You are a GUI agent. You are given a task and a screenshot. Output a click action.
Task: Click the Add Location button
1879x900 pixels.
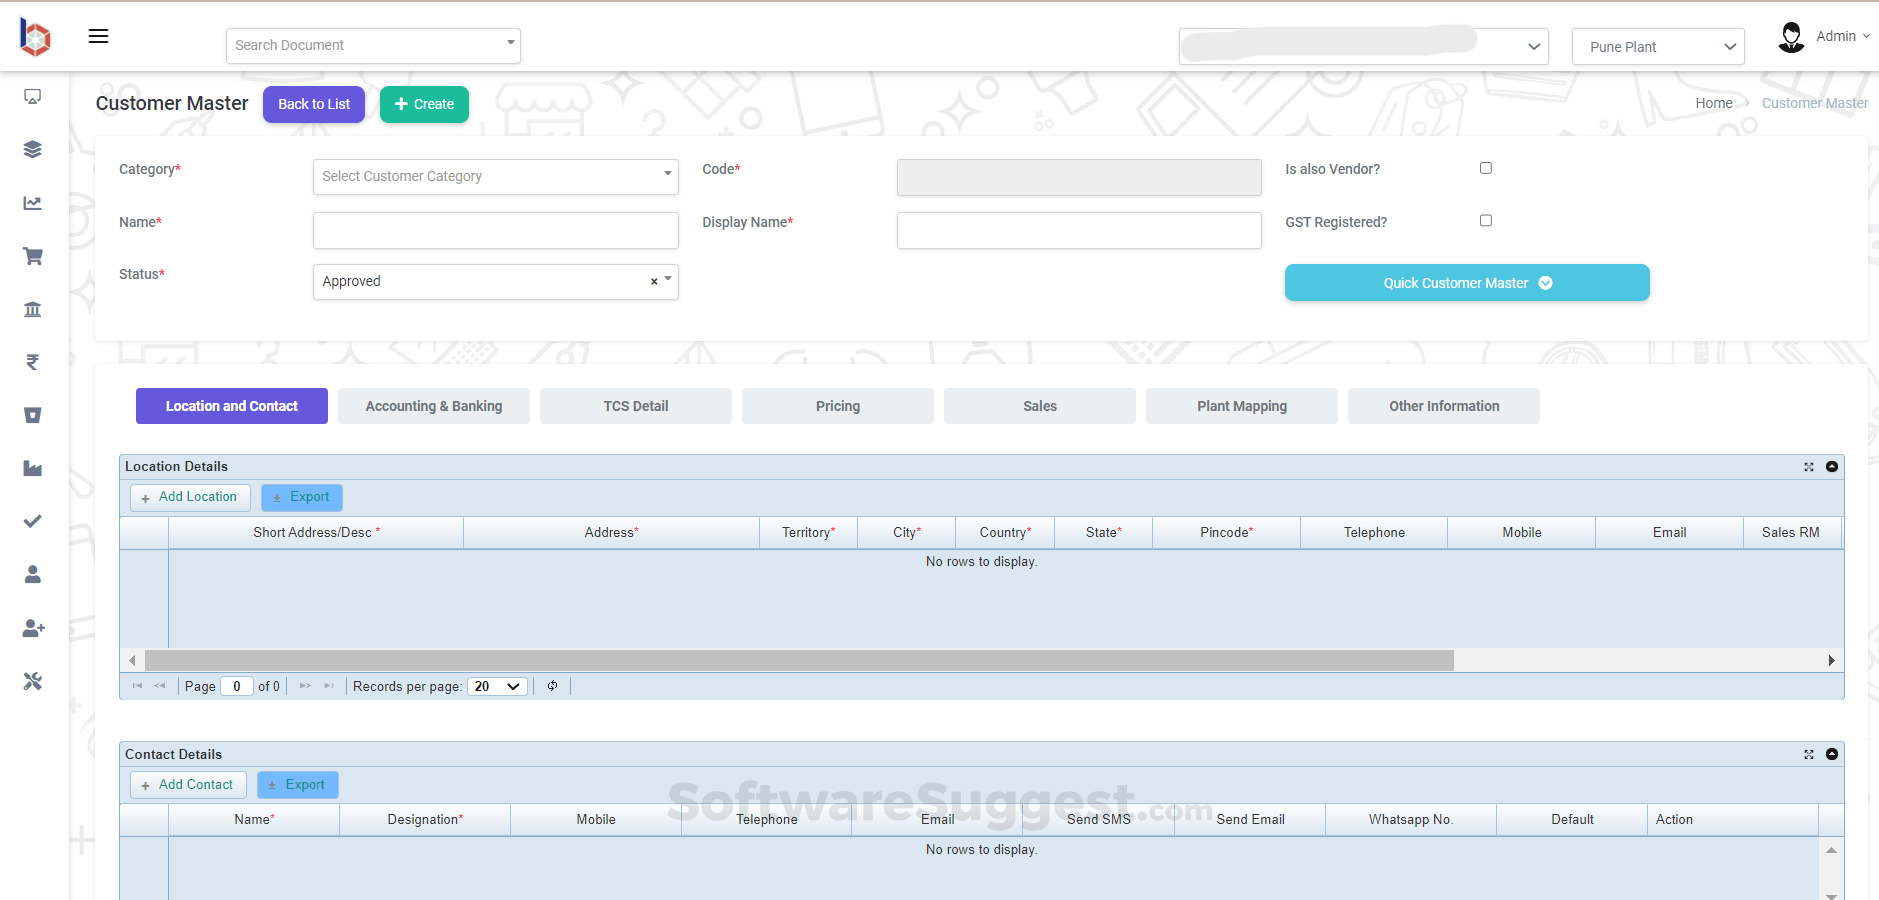point(189,497)
